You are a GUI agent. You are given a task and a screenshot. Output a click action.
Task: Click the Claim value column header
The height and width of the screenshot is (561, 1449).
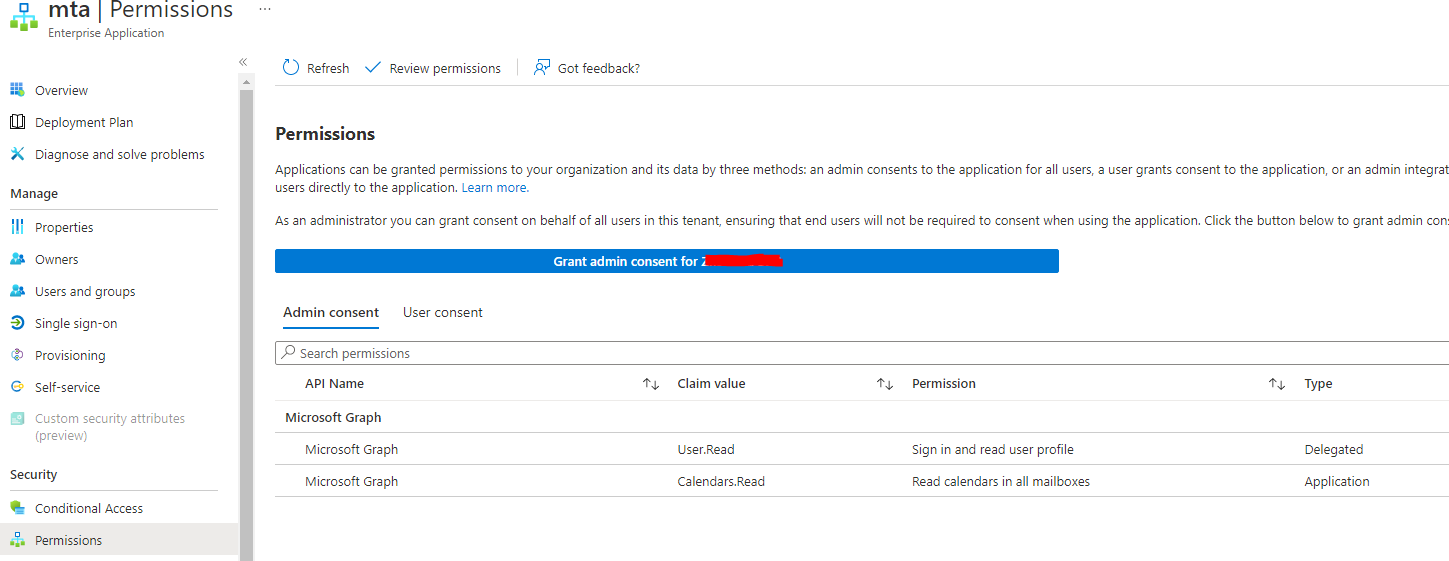tap(711, 384)
